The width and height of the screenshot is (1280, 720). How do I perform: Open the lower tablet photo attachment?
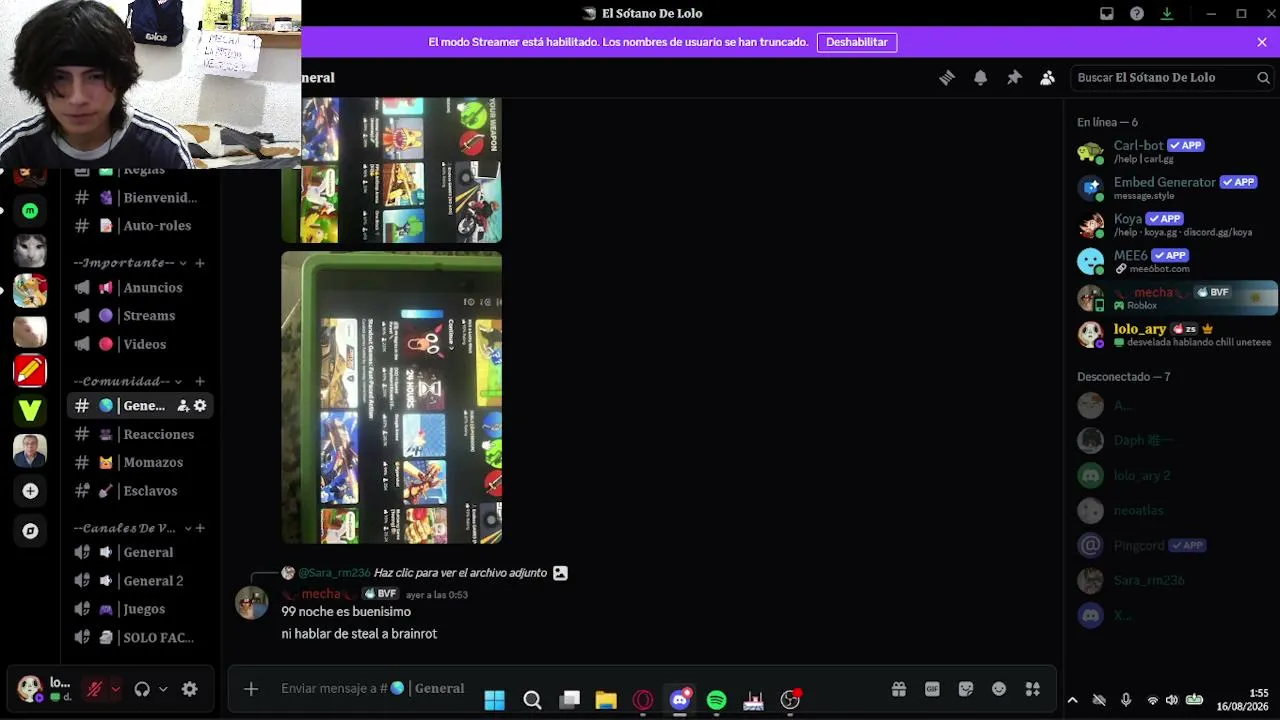coord(391,398)
